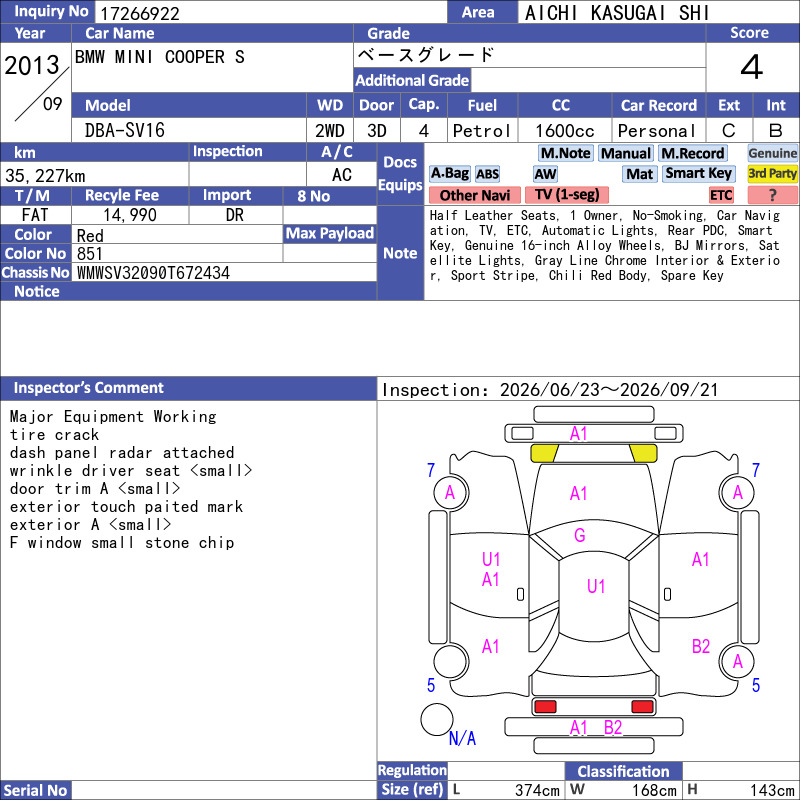Select the Additional Grade label
This screenshot has width=800, height=800.
[x=412, y=80]
